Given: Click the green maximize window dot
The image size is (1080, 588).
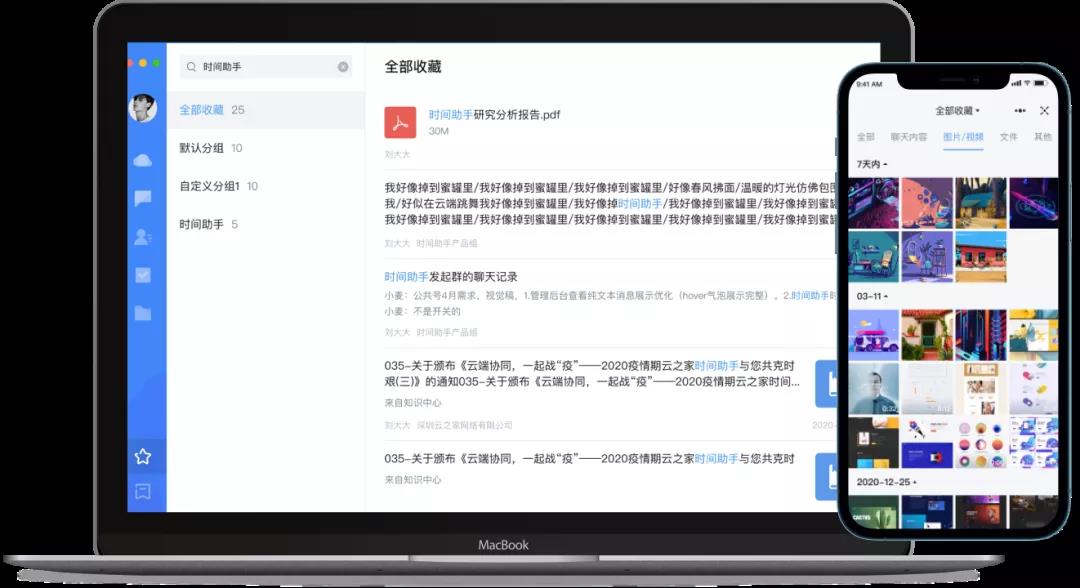Looking at the screenshot, I should tap(156, 63).
